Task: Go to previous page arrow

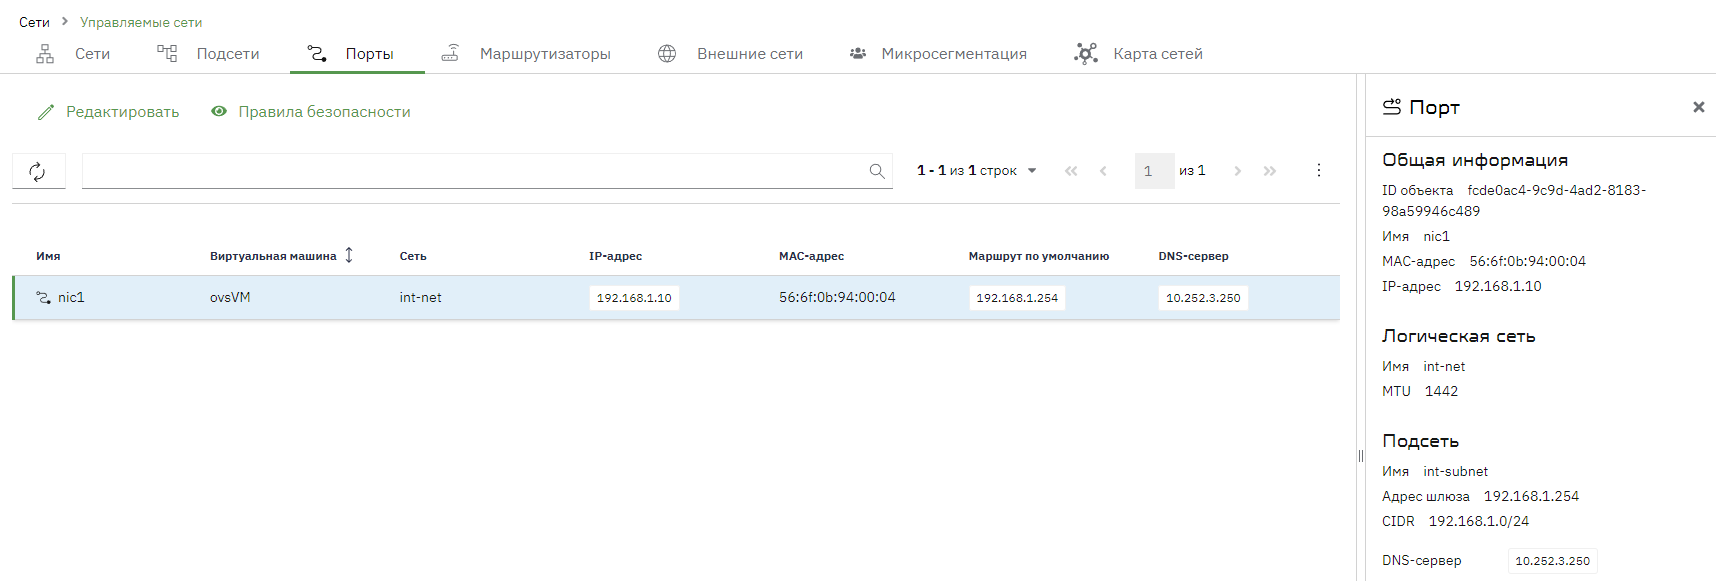Action: point(1103,171)
